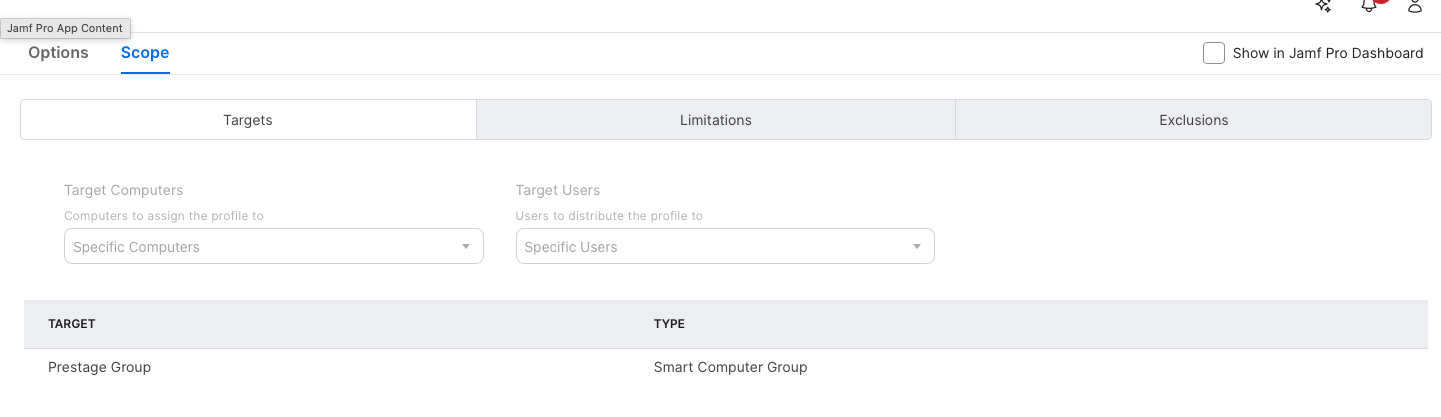Click the user account profile icon
Screen dimensions: 1441x417
tap(1415, 6)
